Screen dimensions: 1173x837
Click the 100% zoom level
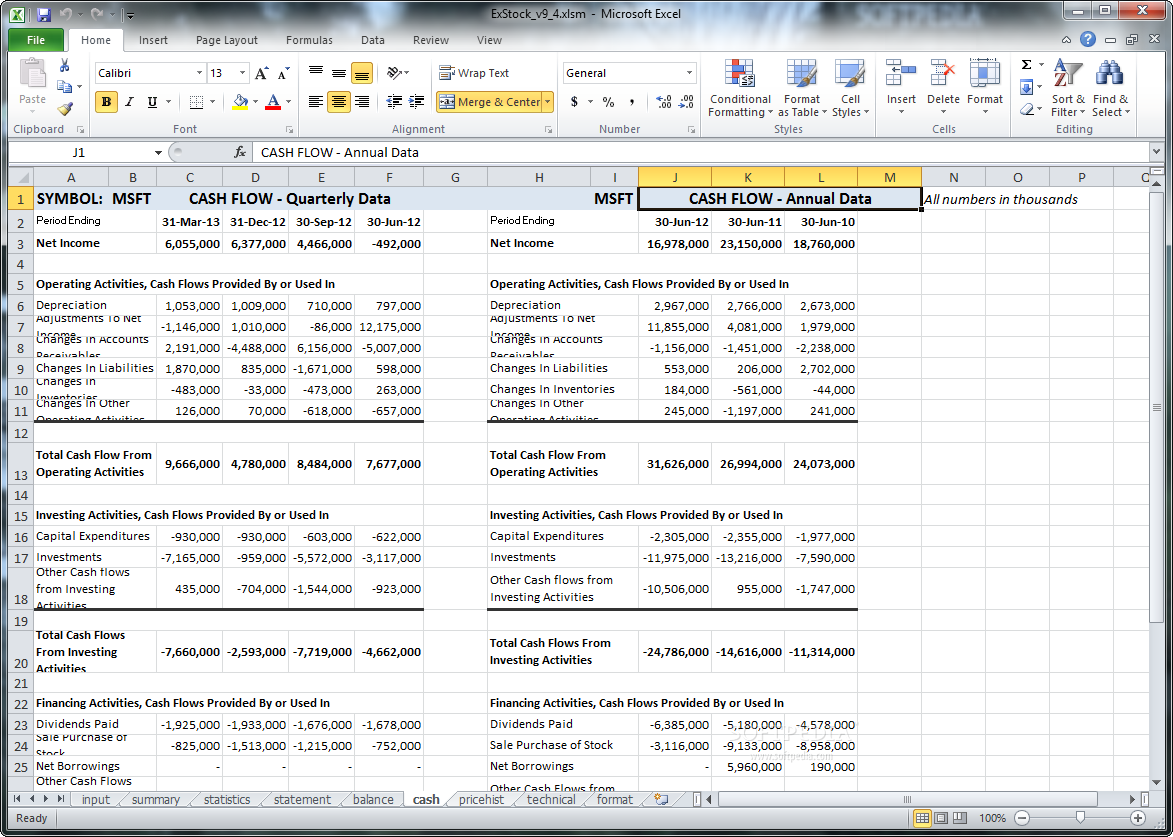[x=992, y=818]
